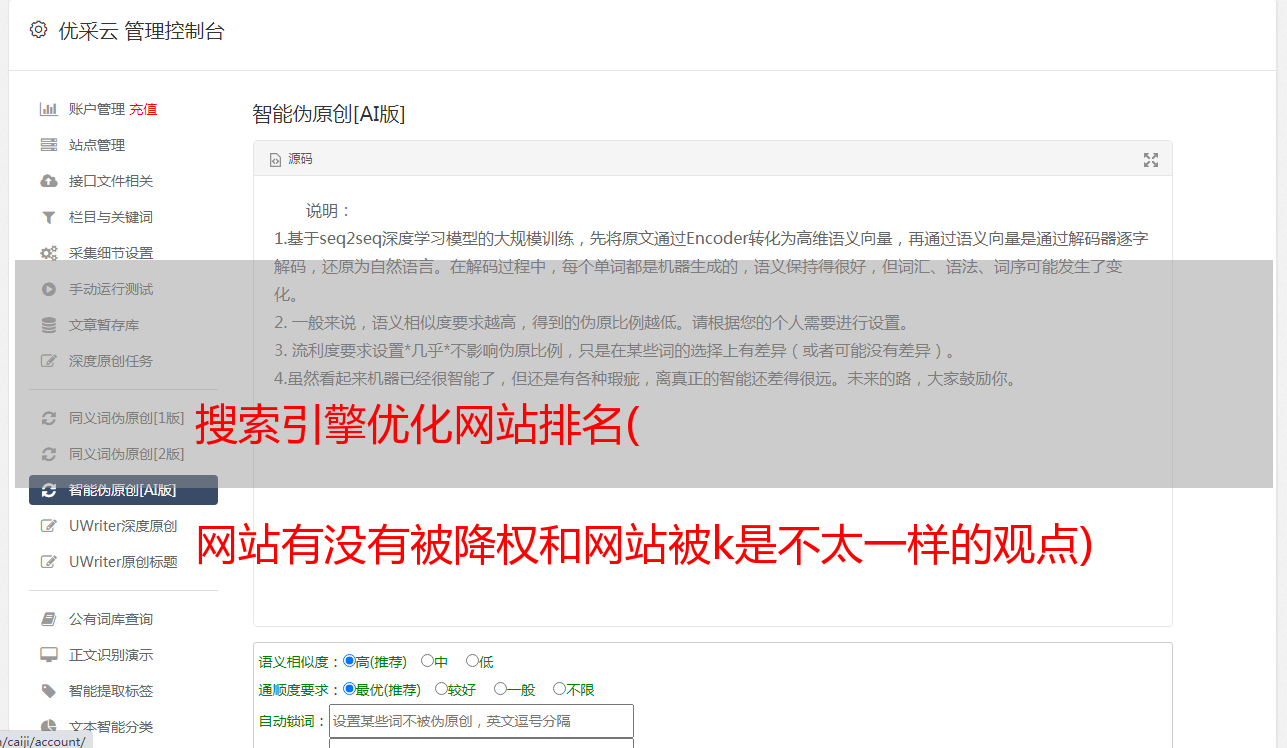Click the fullscreen expand icon in editor toolbar

1151,159
